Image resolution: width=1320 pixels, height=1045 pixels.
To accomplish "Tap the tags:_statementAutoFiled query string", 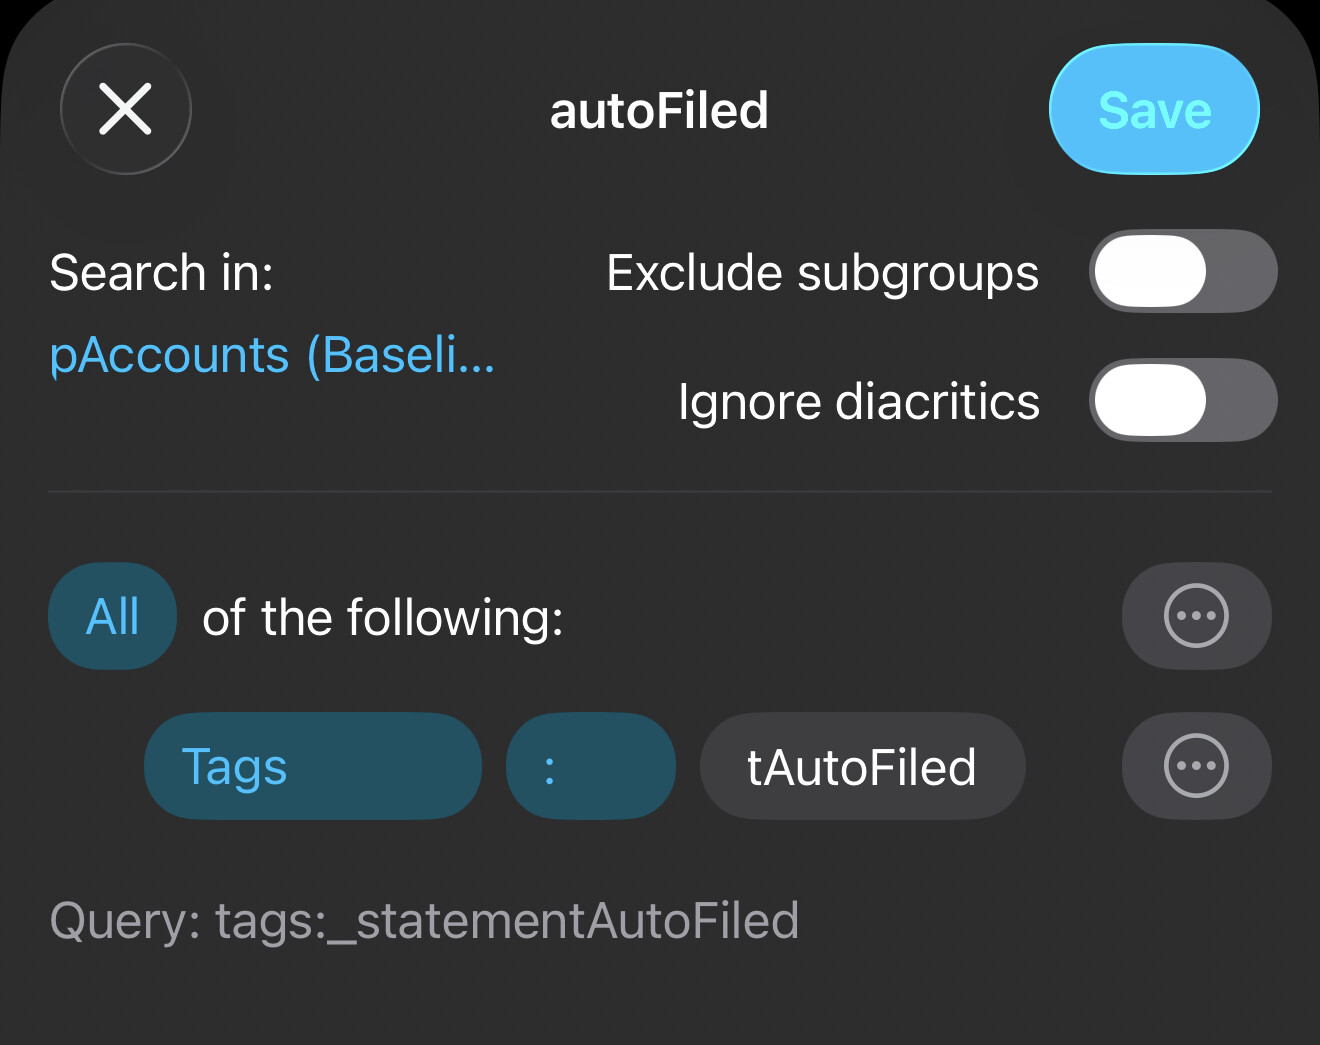I will (x=507, y=921).
